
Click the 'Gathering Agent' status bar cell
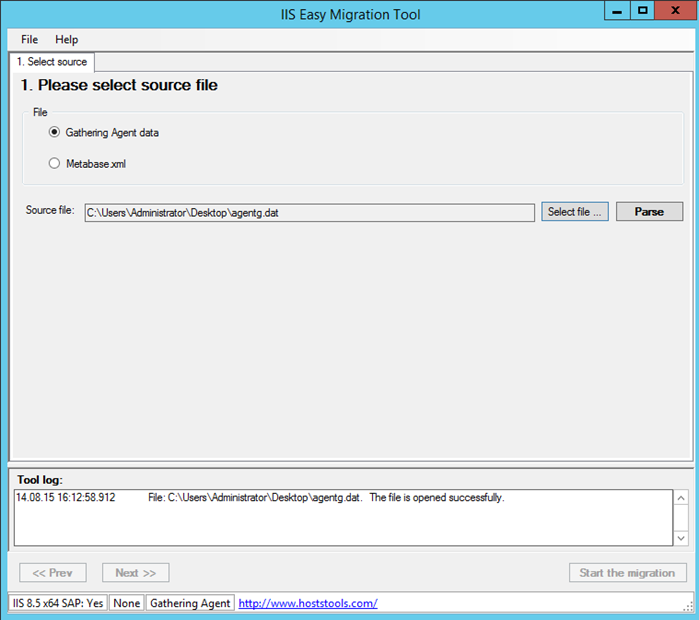tap(190, 603)
